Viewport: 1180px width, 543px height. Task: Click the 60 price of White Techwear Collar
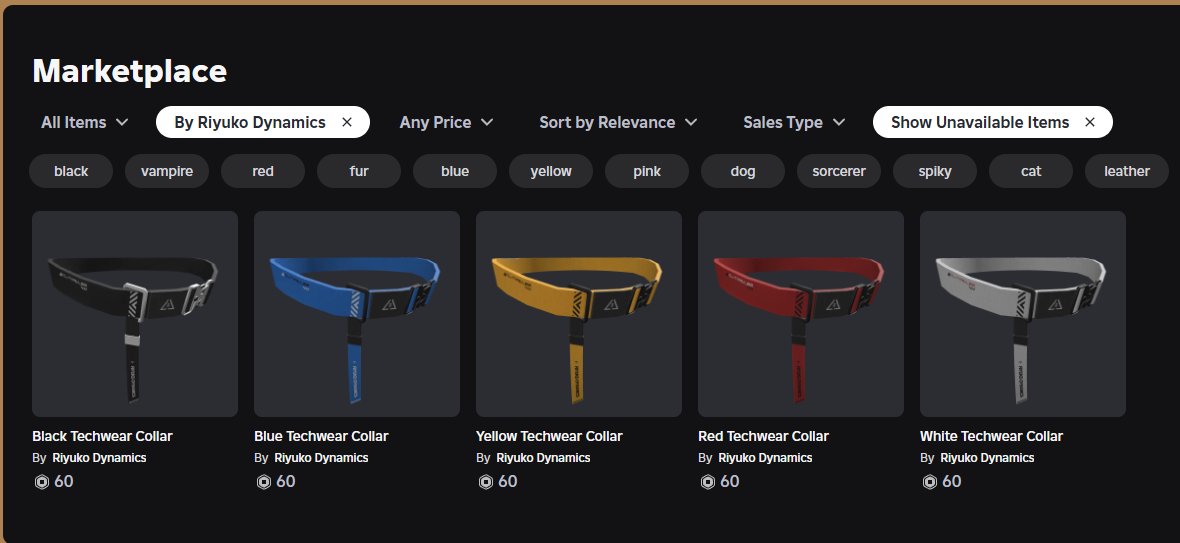pyautogui.click(x=952, y=481)
